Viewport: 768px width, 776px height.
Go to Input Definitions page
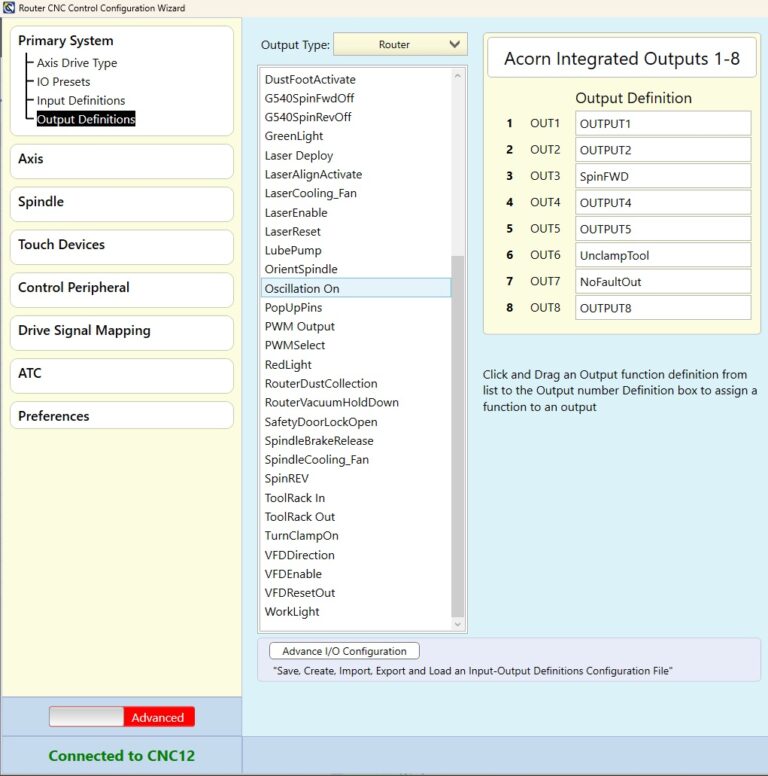point(81,101)
